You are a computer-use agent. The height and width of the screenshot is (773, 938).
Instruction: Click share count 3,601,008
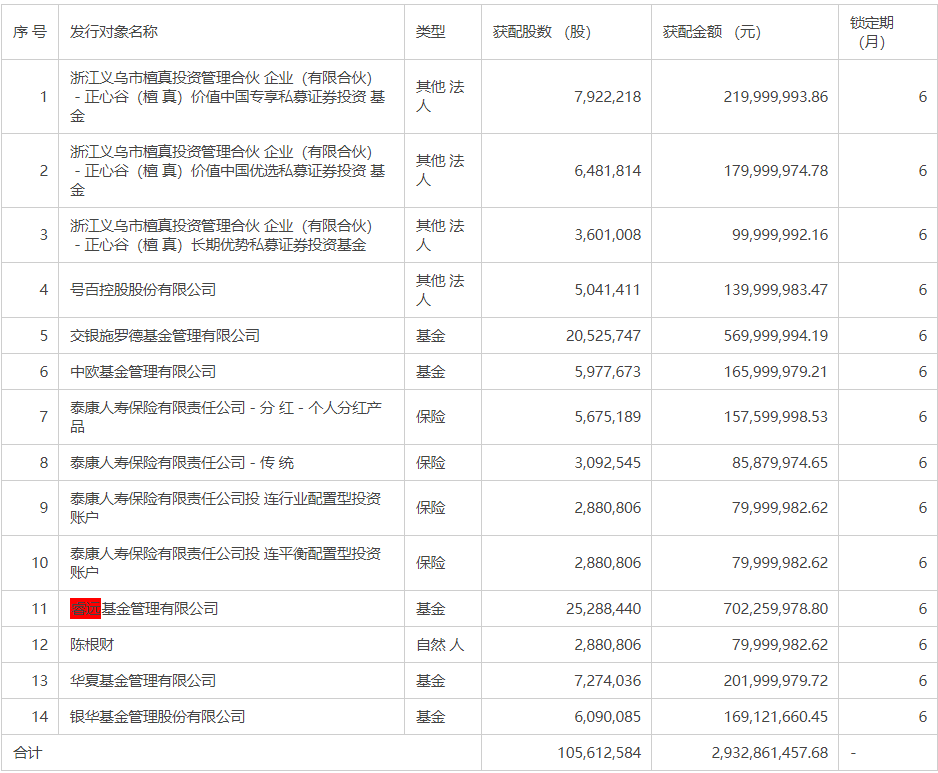tap(608, 235)
